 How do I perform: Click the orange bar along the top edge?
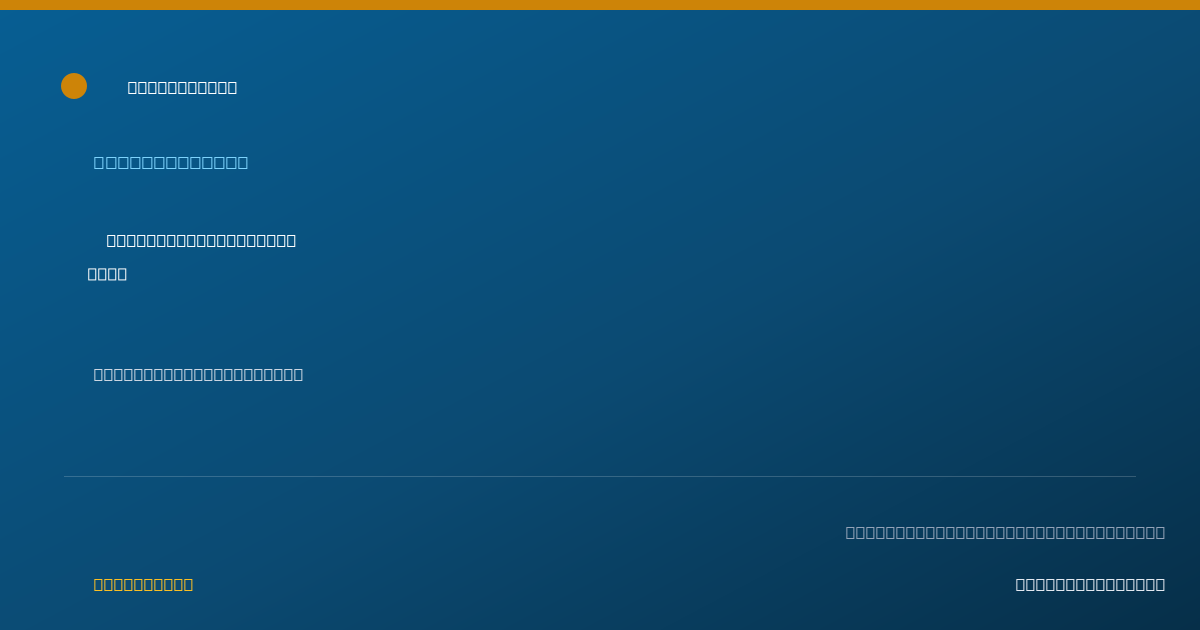(x=600, y=5)
